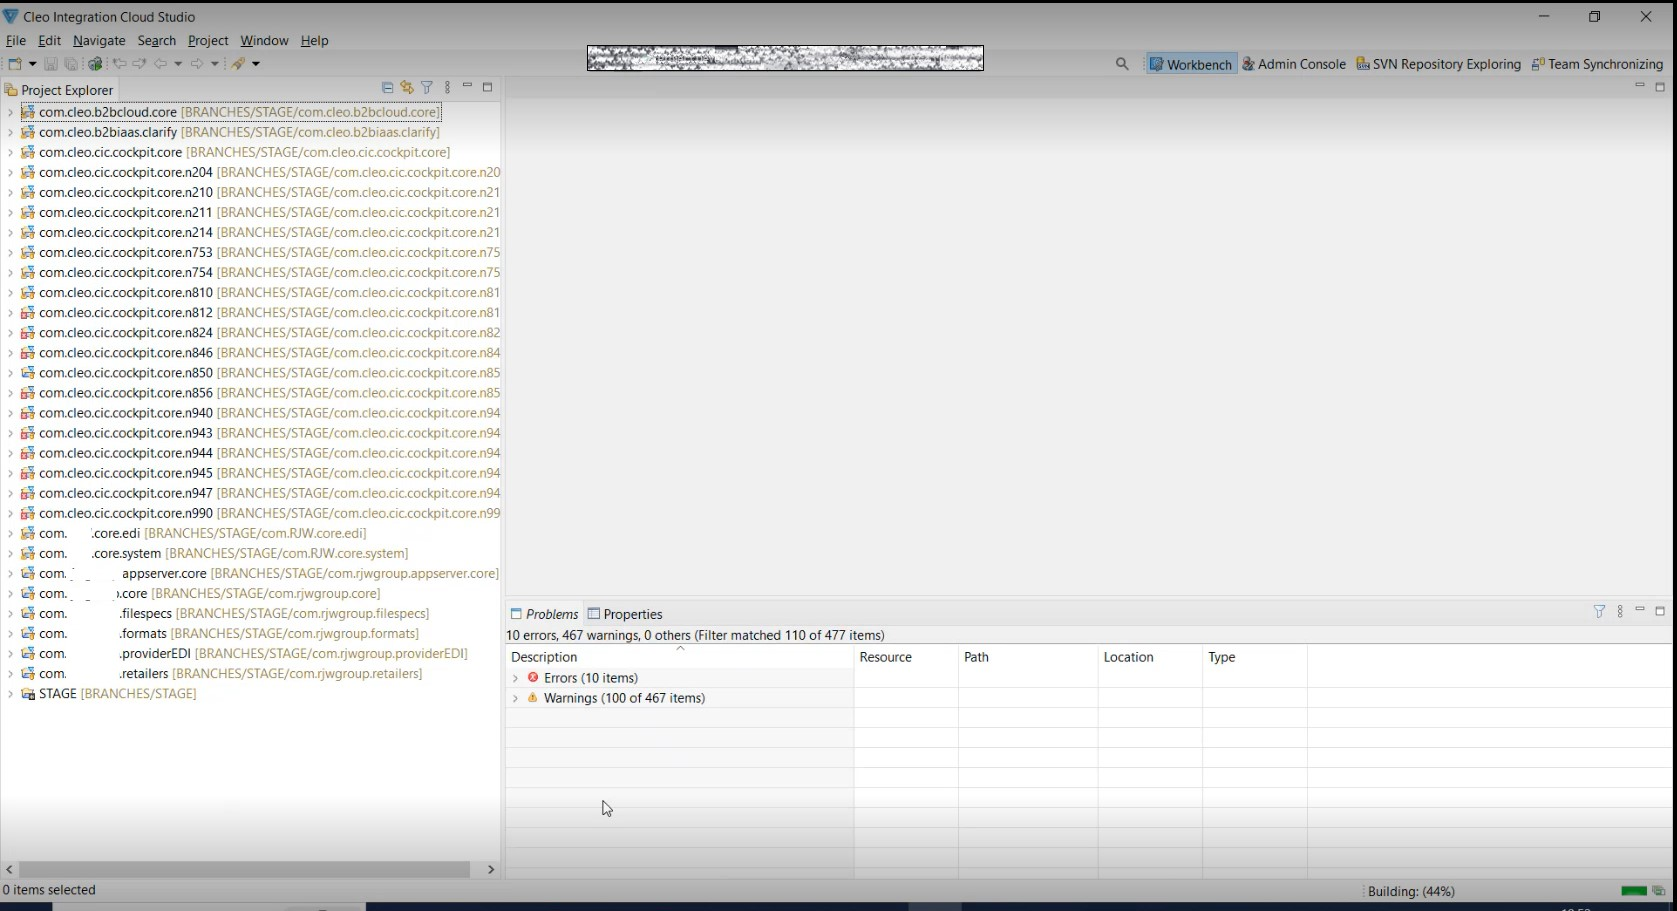
Task: Toggle Link with Editor in Project Explorer
Action: 407,88
